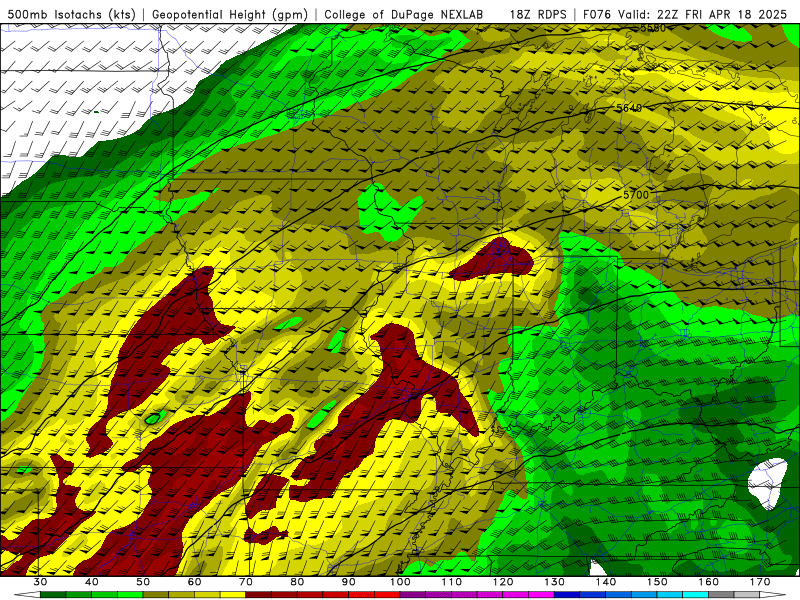Click the 150 kt color bar label

(657, 582)
